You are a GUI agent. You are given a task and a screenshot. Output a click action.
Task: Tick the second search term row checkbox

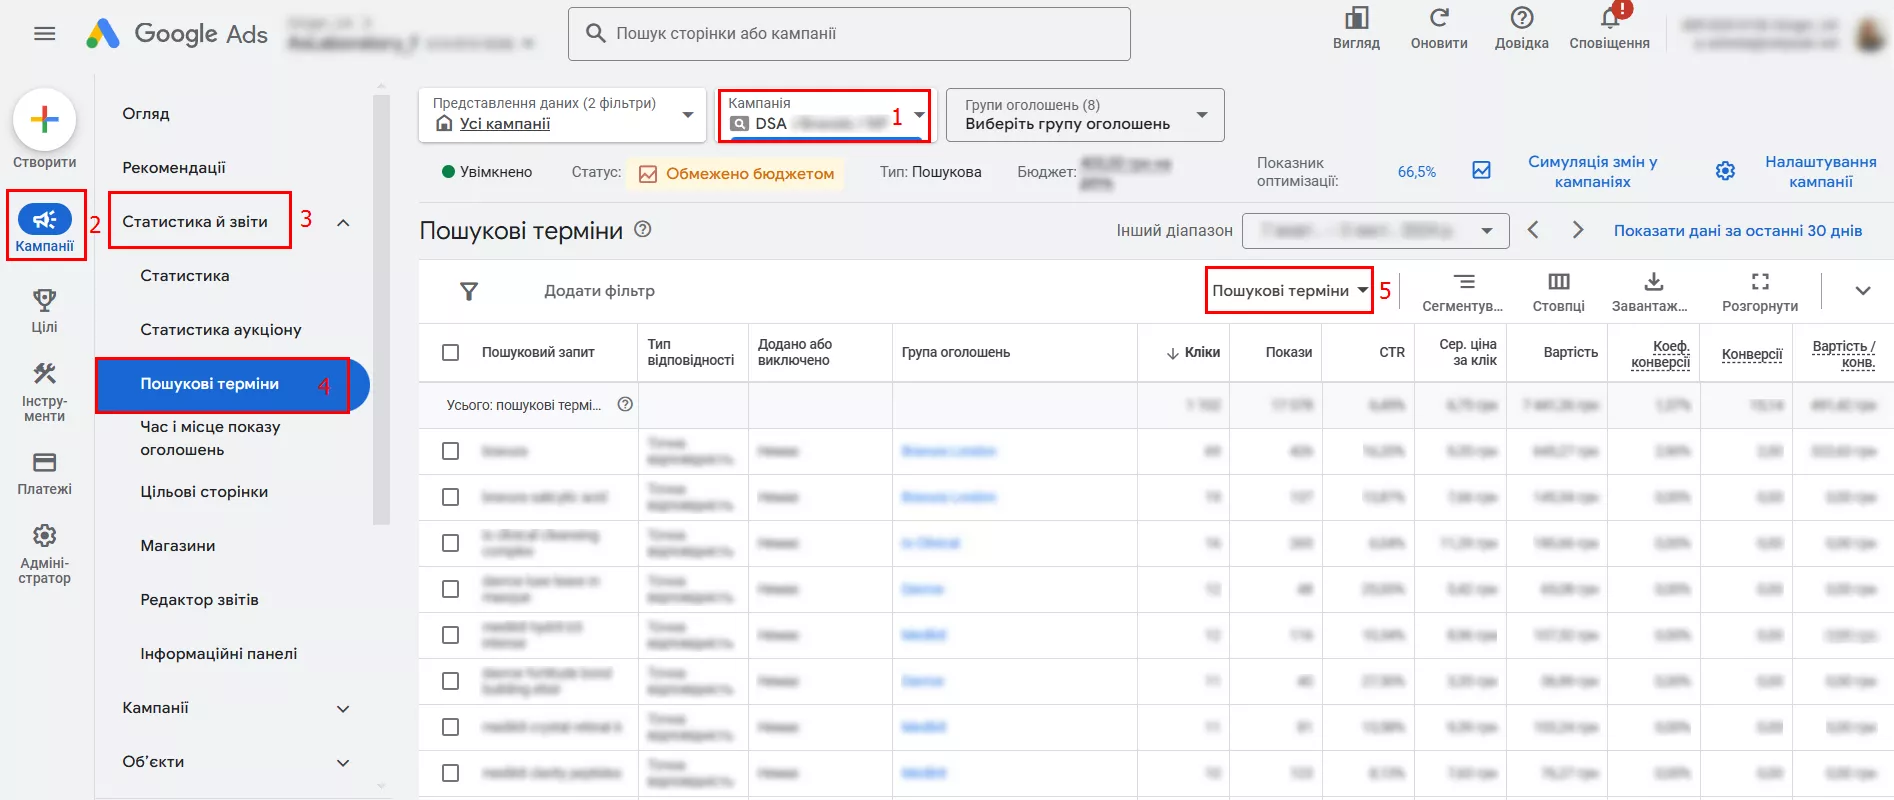click(x=451, y=497)
